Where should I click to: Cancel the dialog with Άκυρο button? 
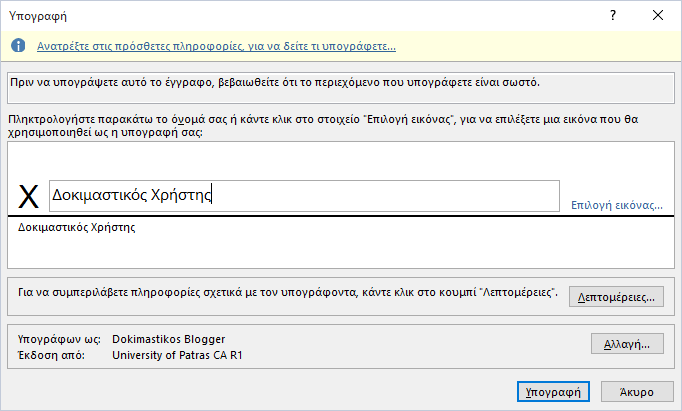(x=636, y=392)
